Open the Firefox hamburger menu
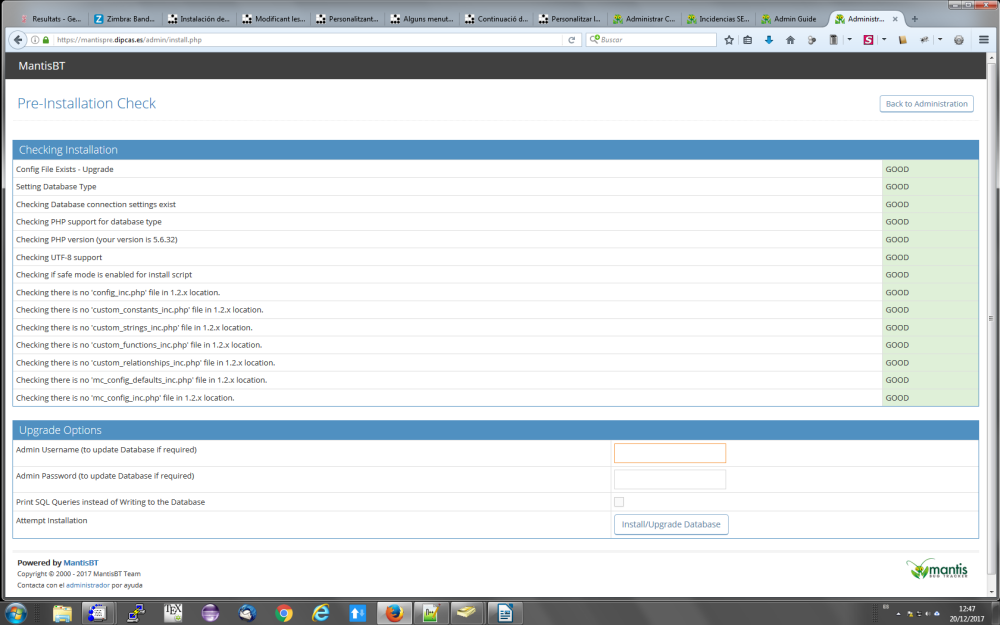 (983, 40)
